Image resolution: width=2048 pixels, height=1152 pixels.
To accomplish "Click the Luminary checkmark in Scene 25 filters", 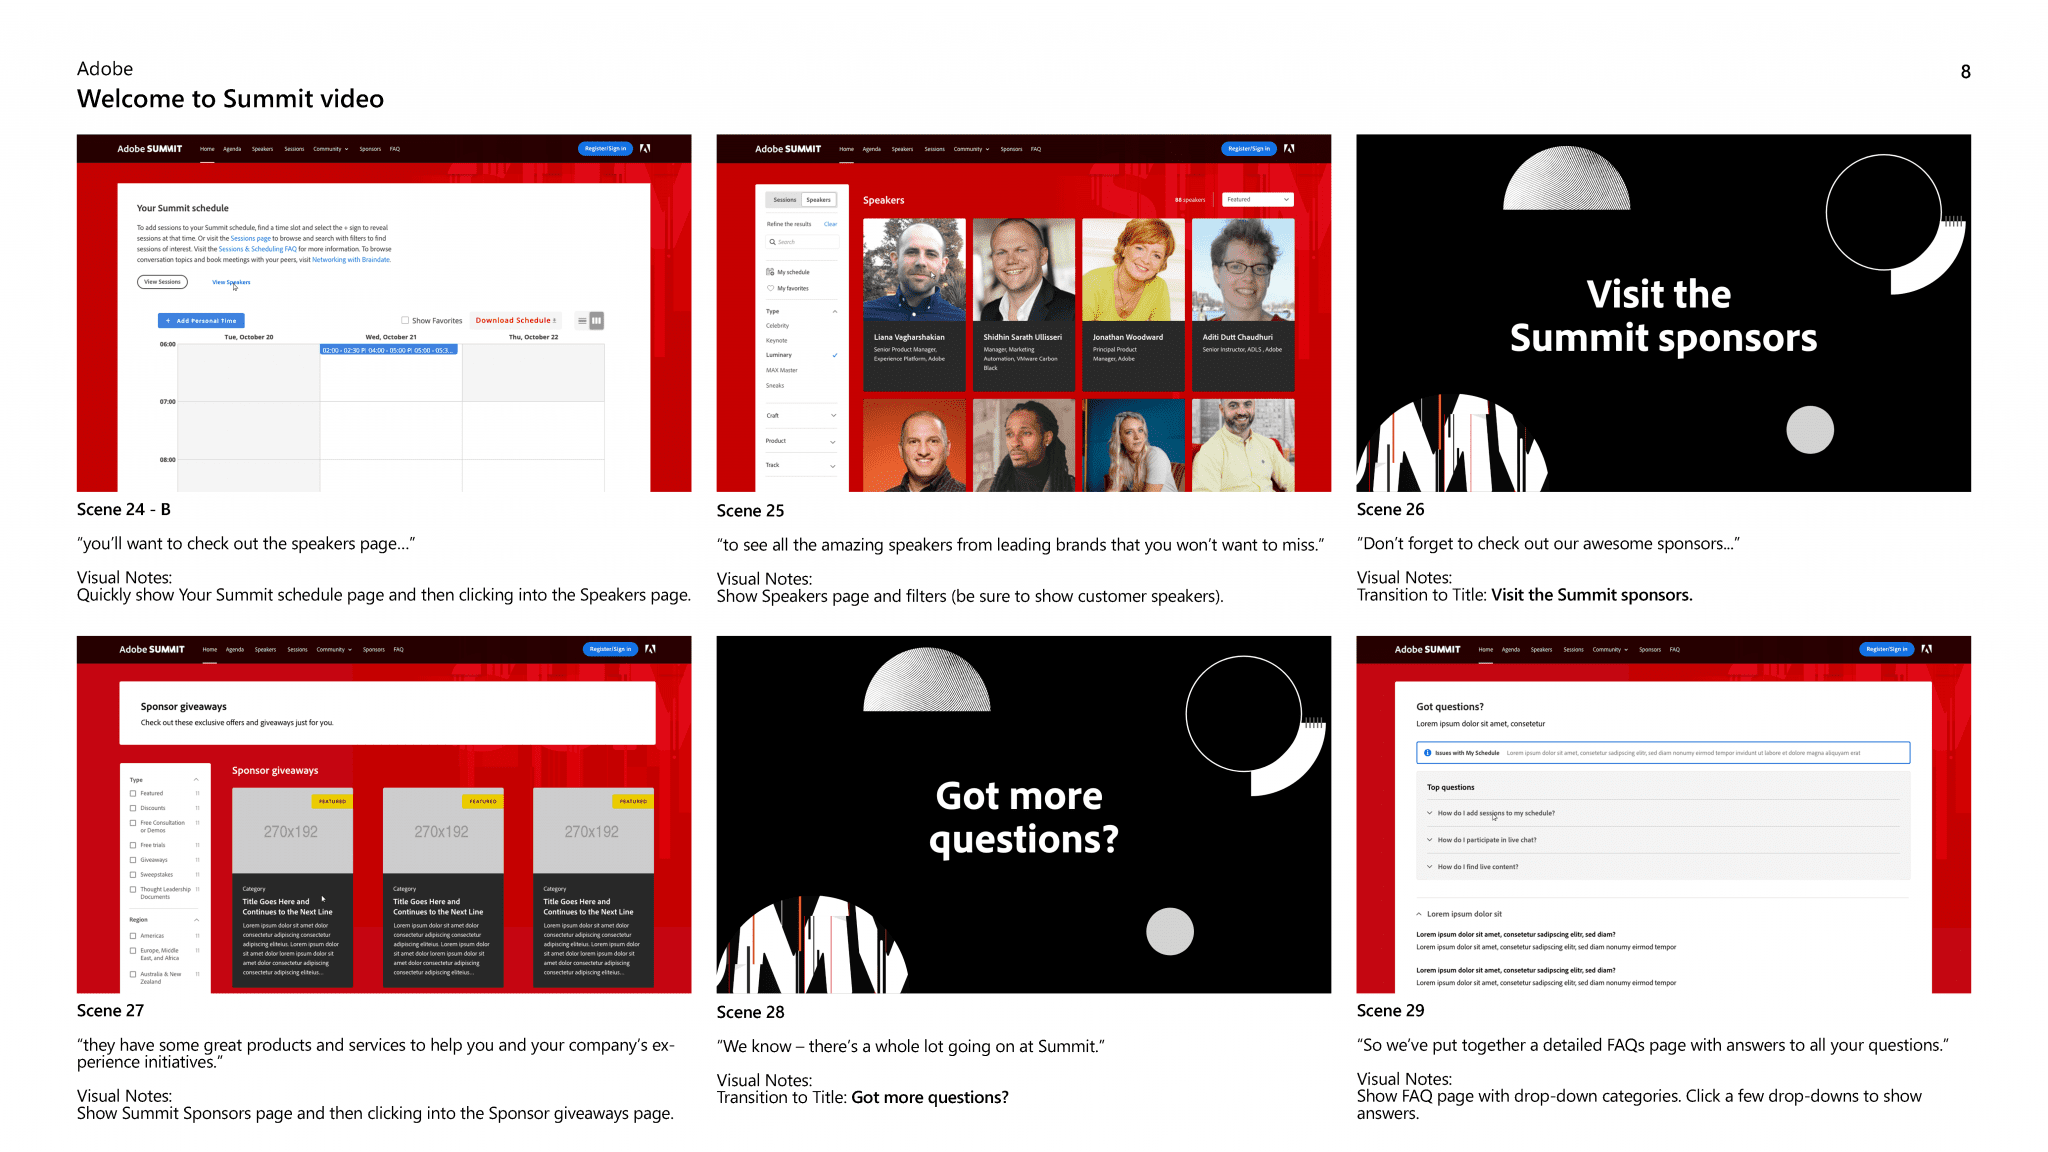I will [x=834, y=355].
